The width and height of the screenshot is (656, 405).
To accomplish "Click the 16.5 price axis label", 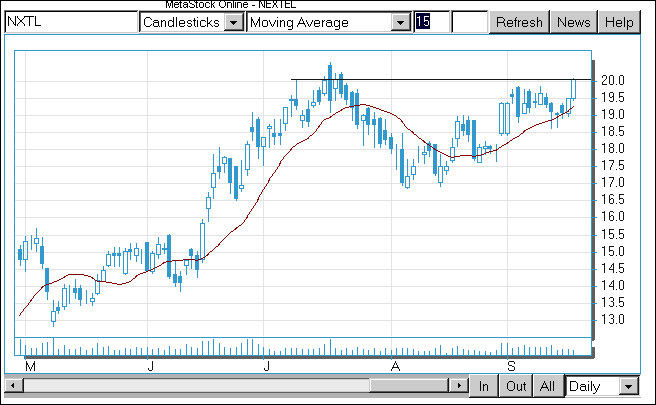I will coord(612,200).
